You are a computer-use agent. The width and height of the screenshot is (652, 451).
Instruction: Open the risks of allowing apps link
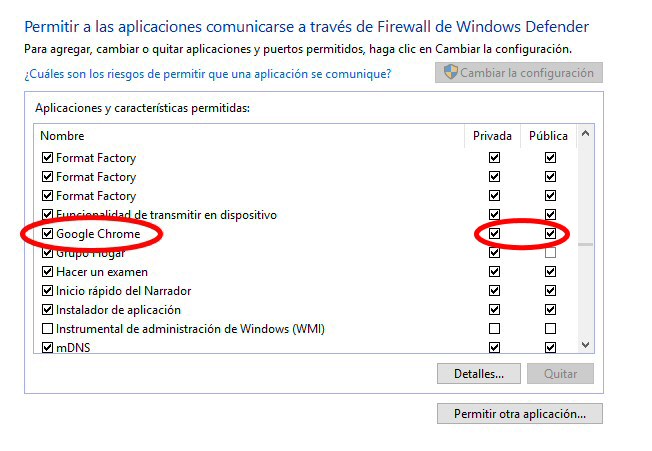[x=208, y=74]
